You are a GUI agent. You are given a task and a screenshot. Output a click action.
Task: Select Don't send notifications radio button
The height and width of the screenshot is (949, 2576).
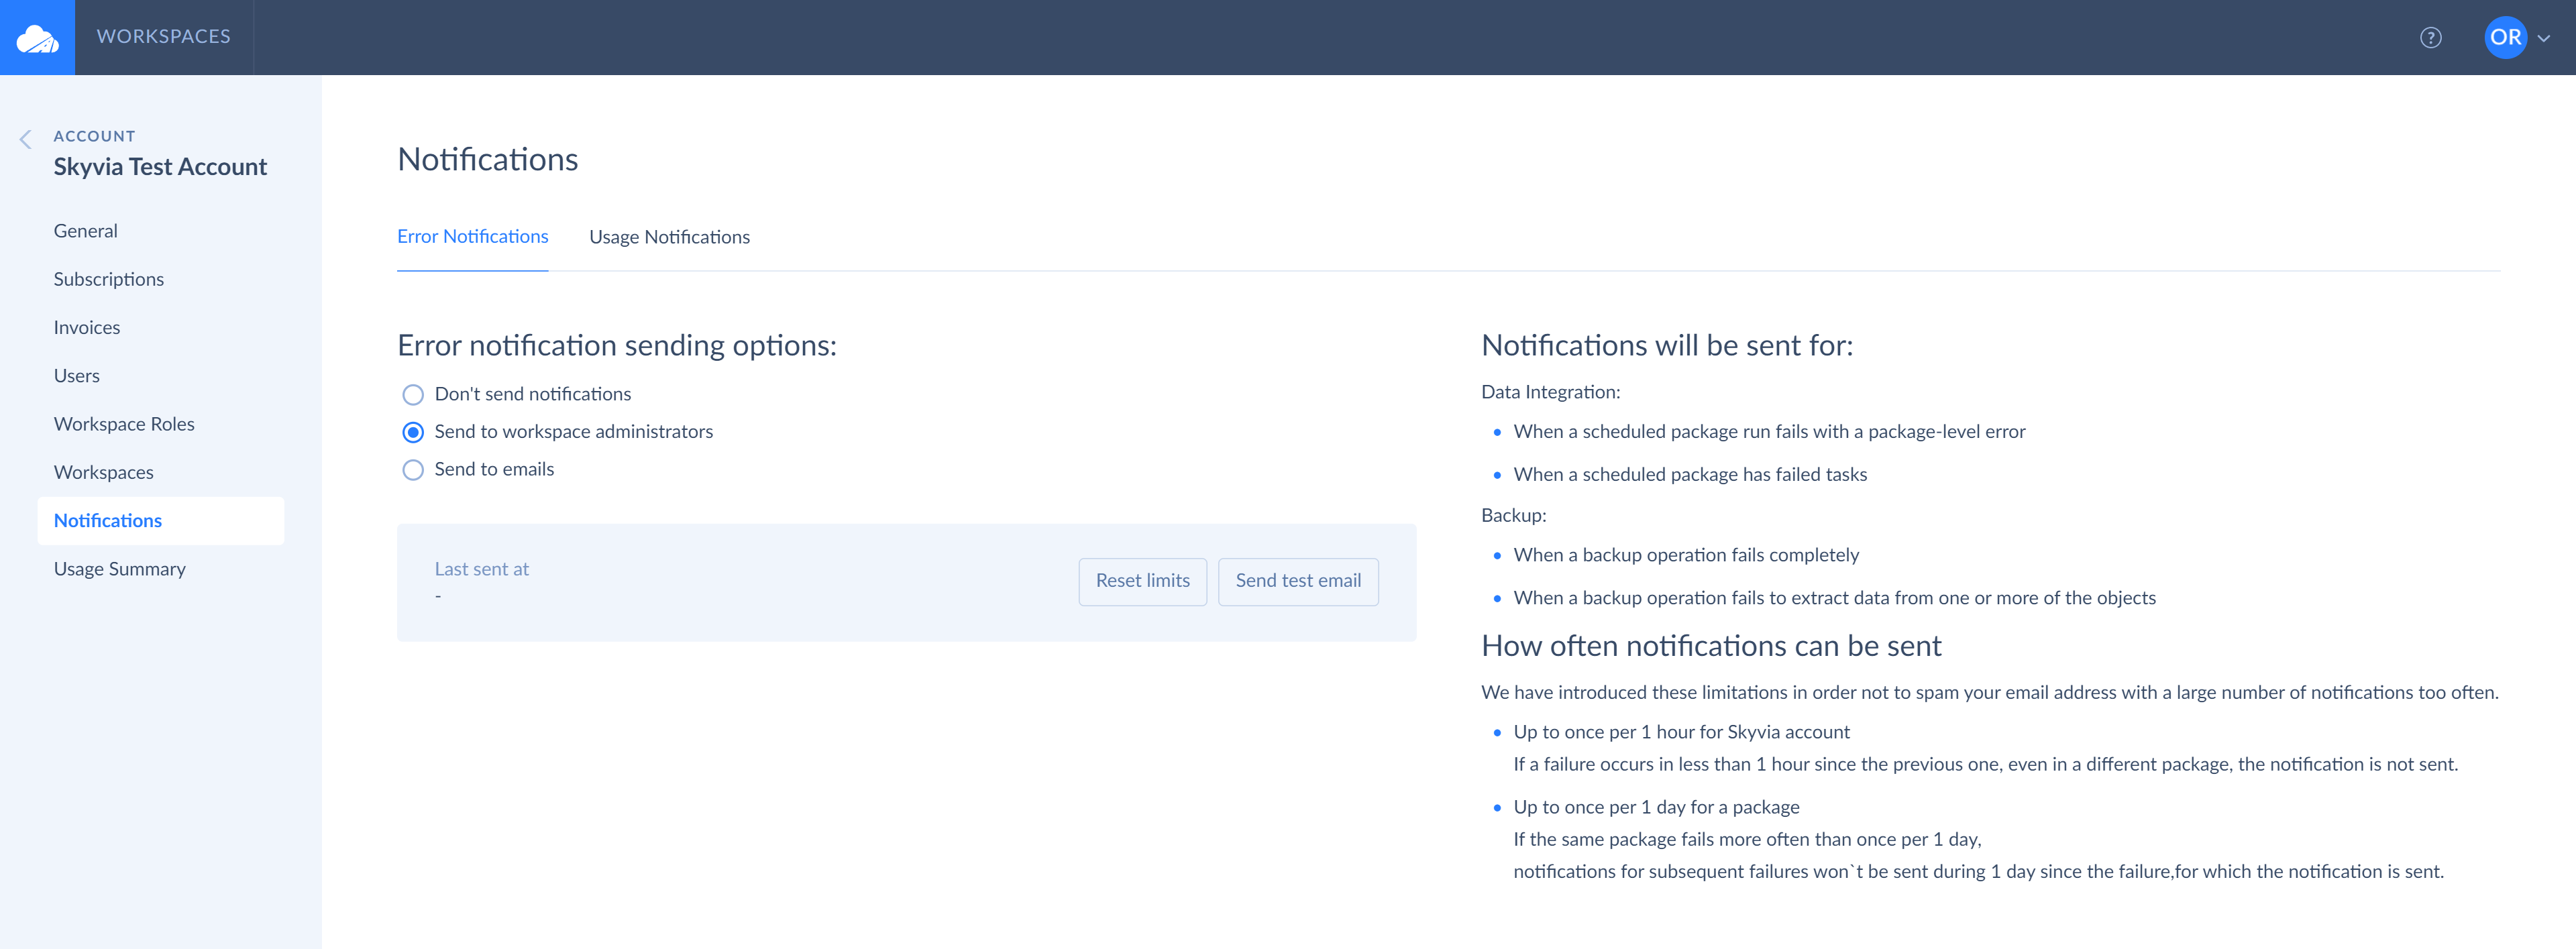pos(413,394)
